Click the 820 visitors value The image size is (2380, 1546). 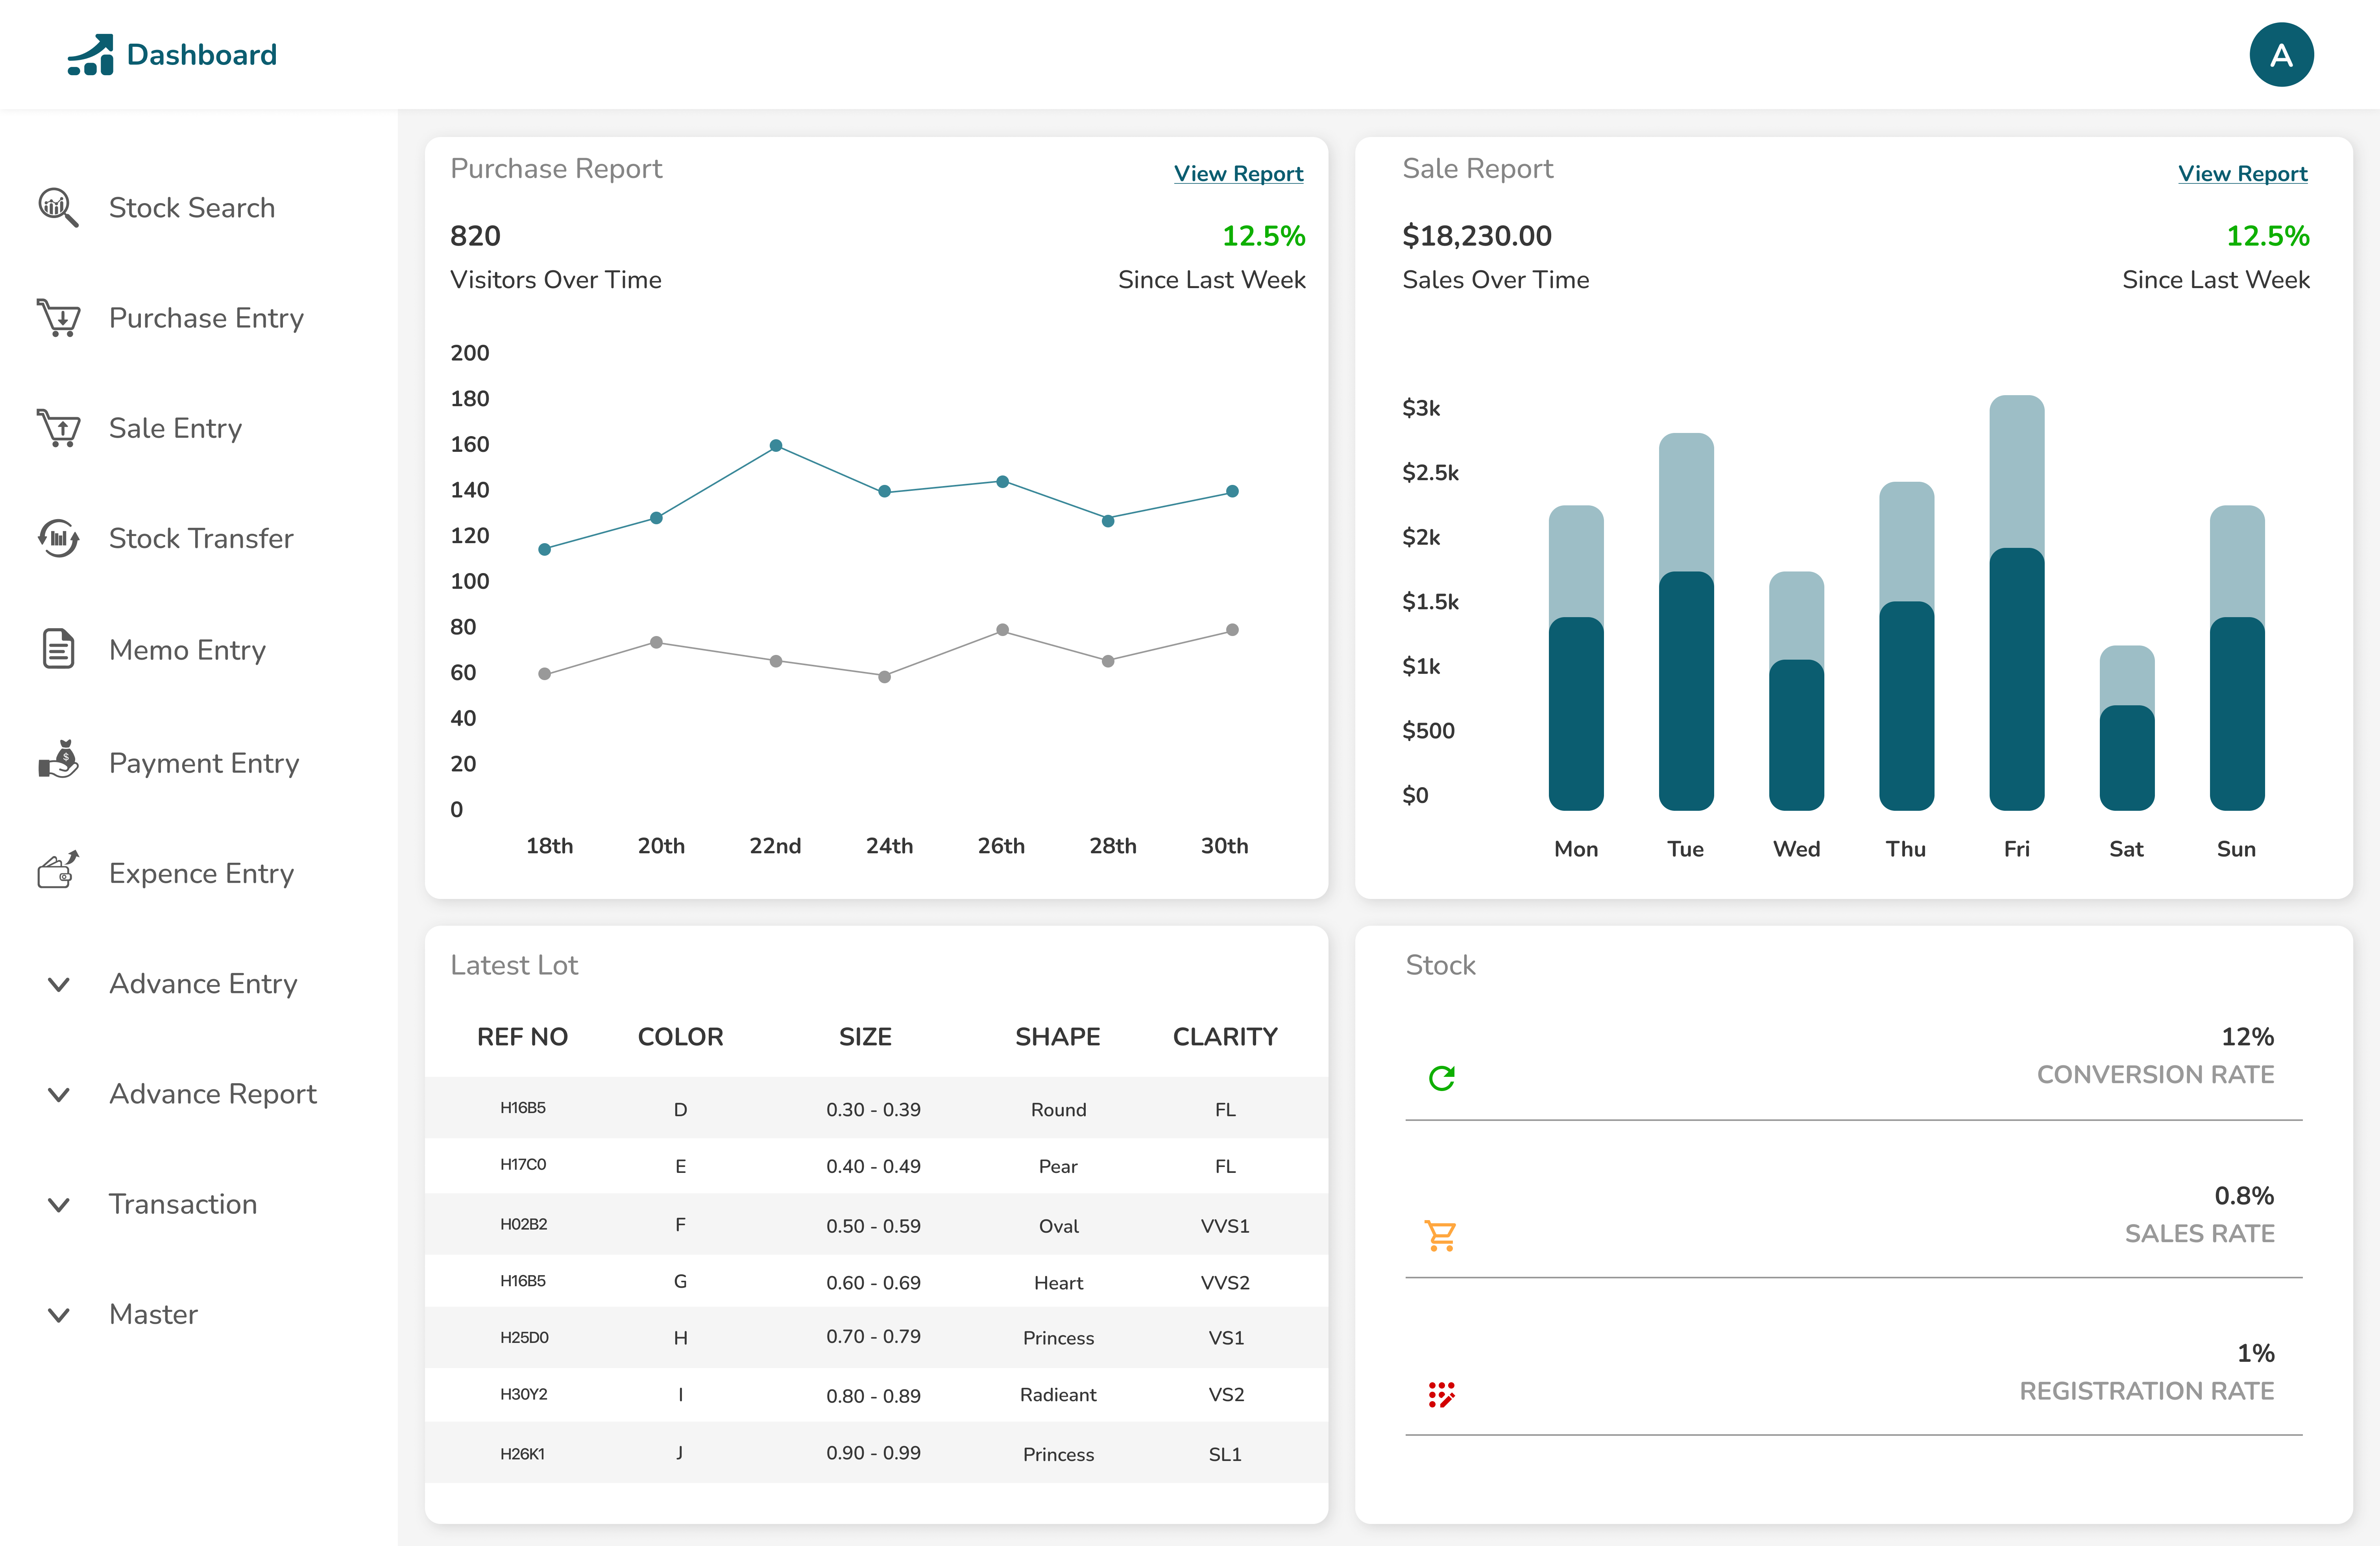click(x=475, y=236)
